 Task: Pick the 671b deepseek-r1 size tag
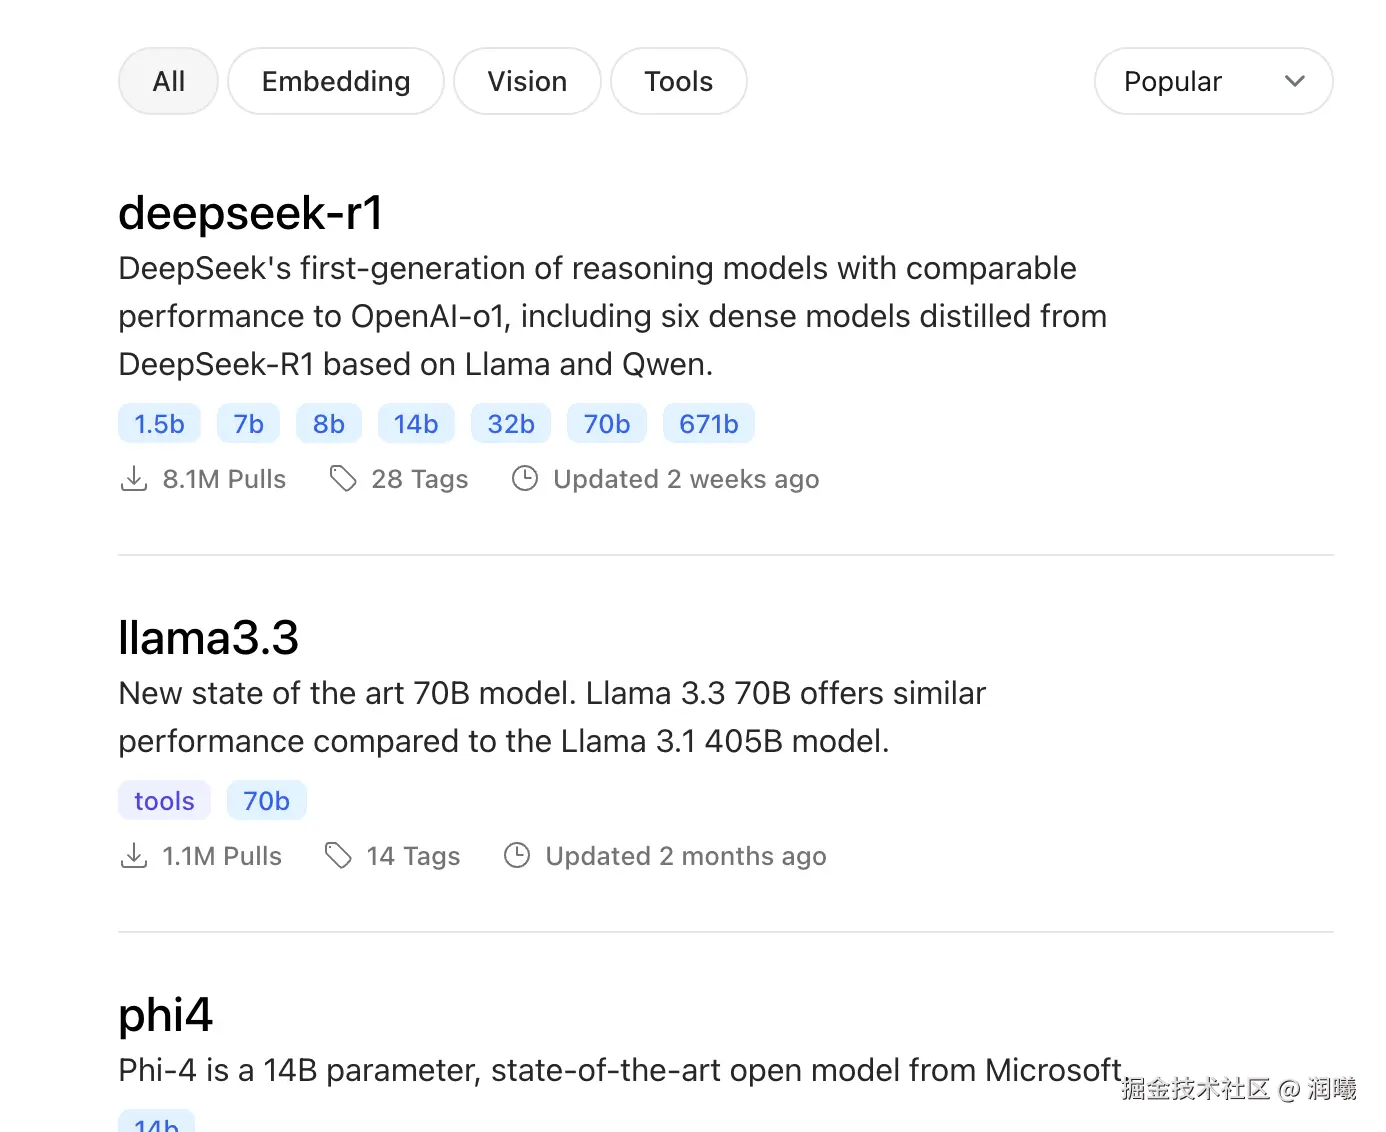click(x=708, y=424)
